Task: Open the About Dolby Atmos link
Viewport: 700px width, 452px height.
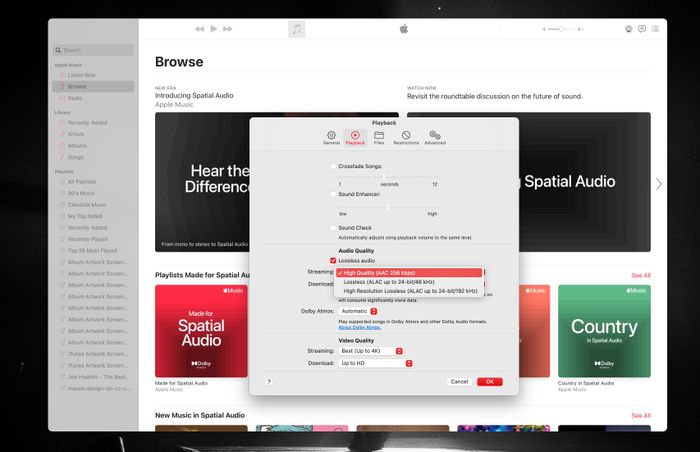Action: pos(359,327)
